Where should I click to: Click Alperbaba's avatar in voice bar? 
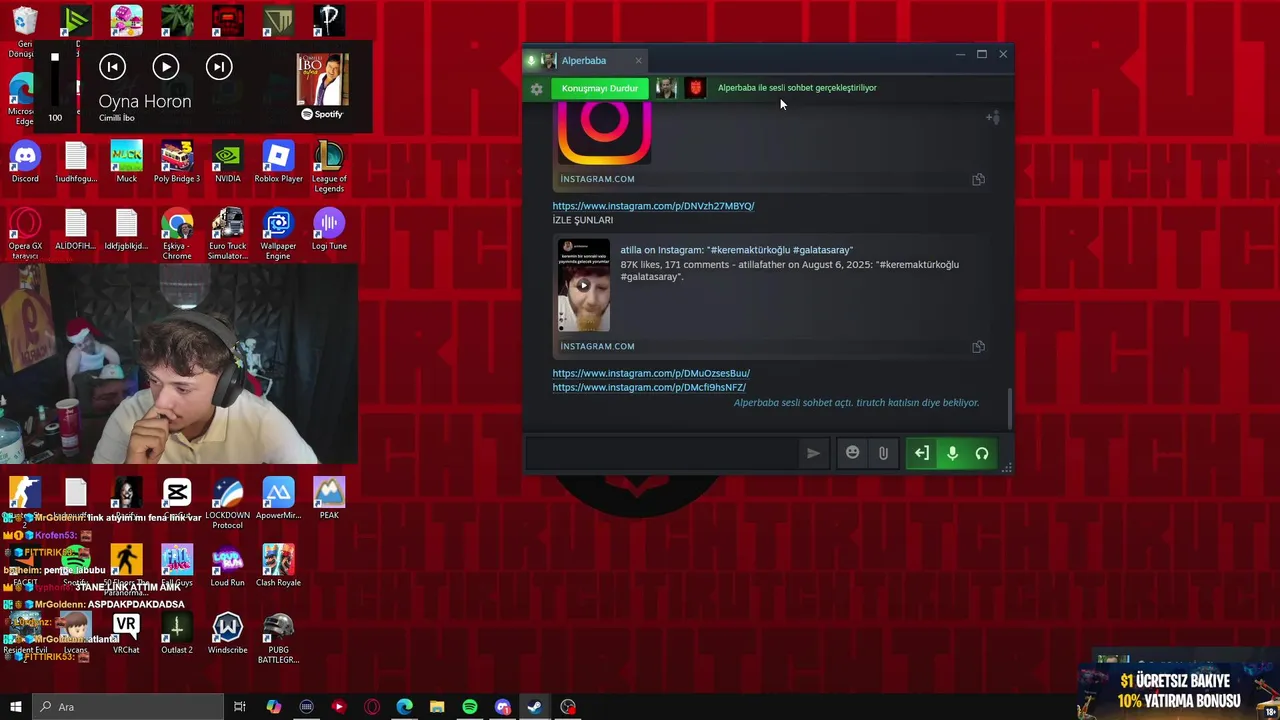click(x=666, y=88)
